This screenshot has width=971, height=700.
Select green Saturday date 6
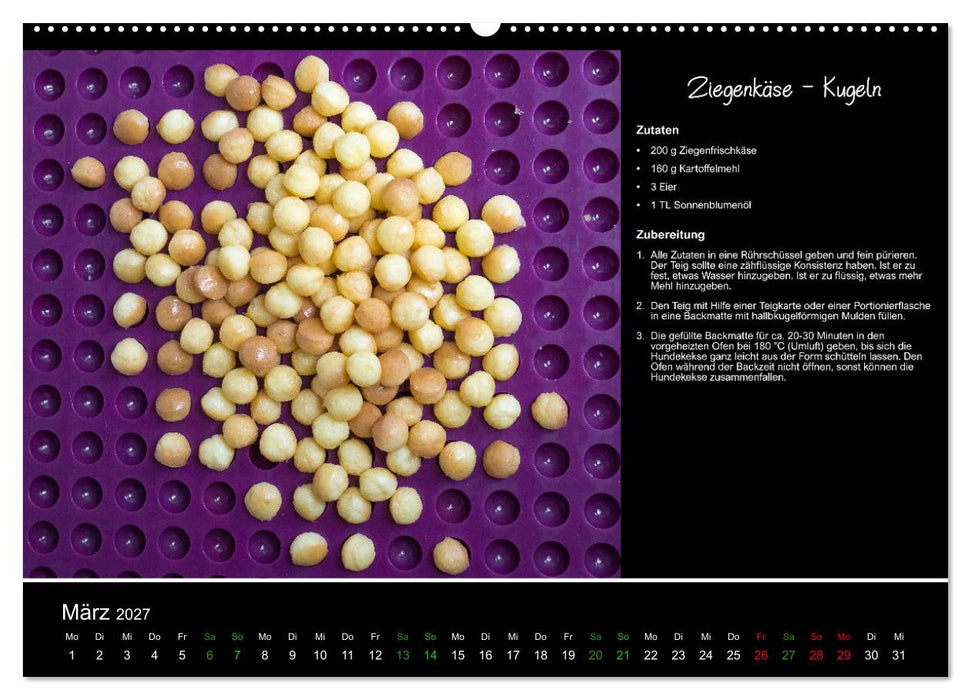pos(209,655)
